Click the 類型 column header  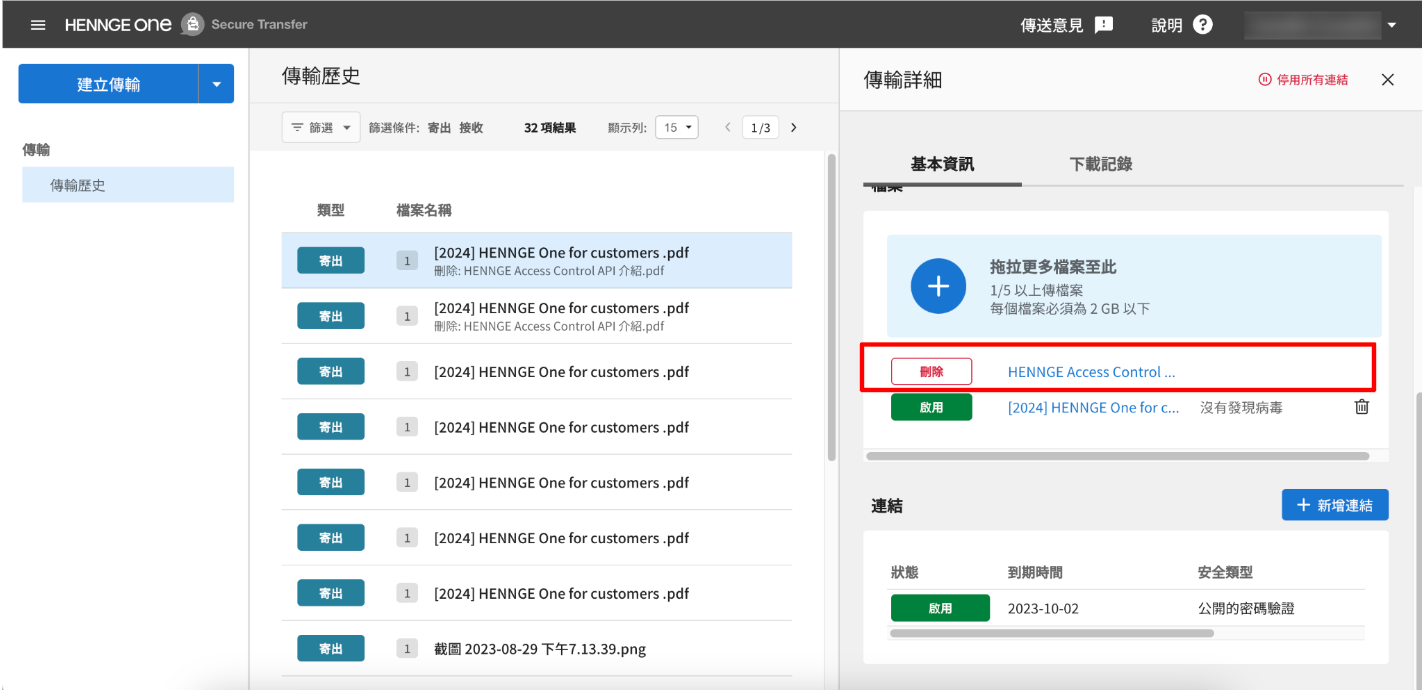click(x=331, y=210)
